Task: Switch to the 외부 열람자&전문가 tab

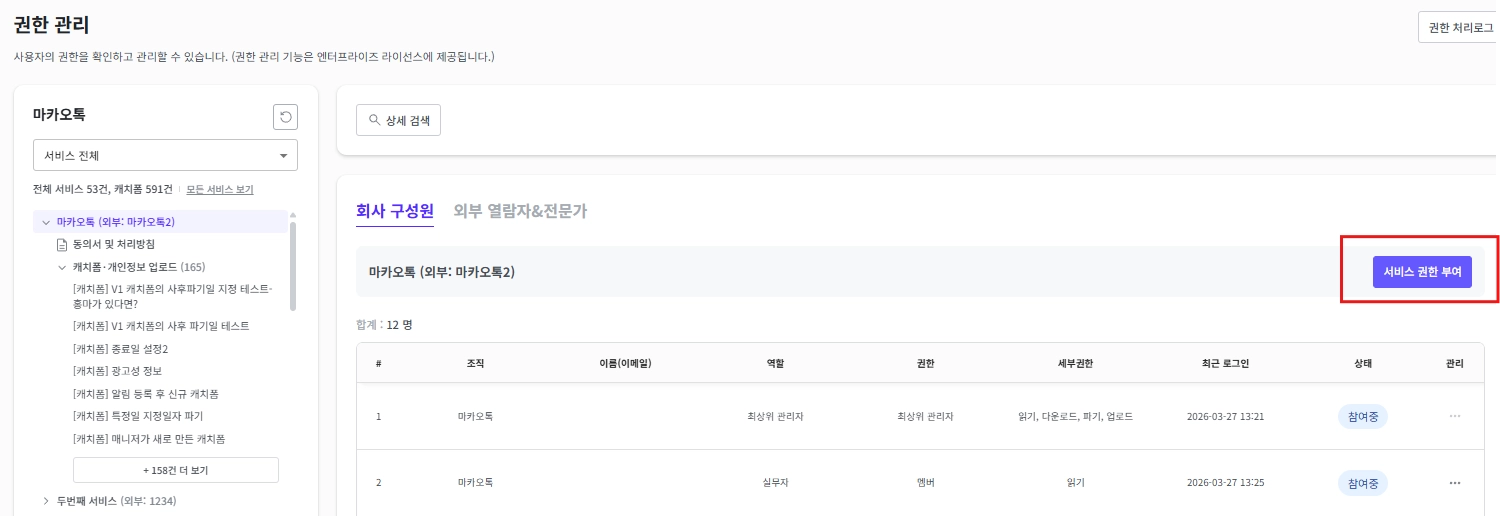Action: coord(519,211)
